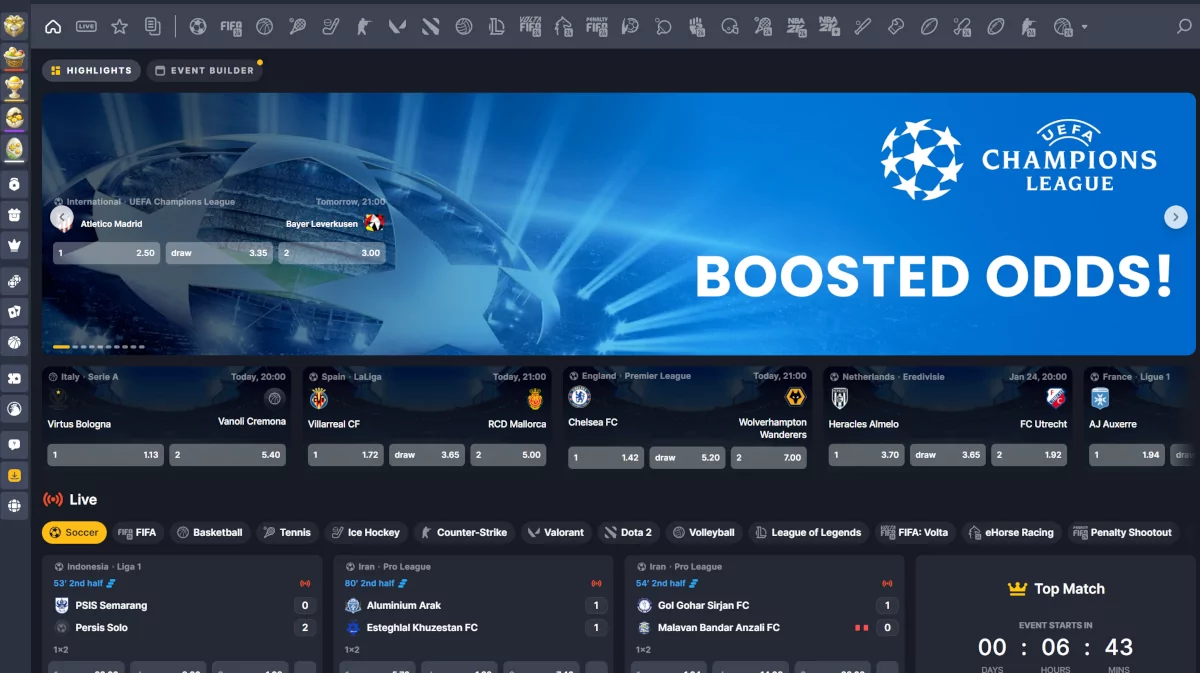Switch to Event Builder tab

[x=204, y=71]
